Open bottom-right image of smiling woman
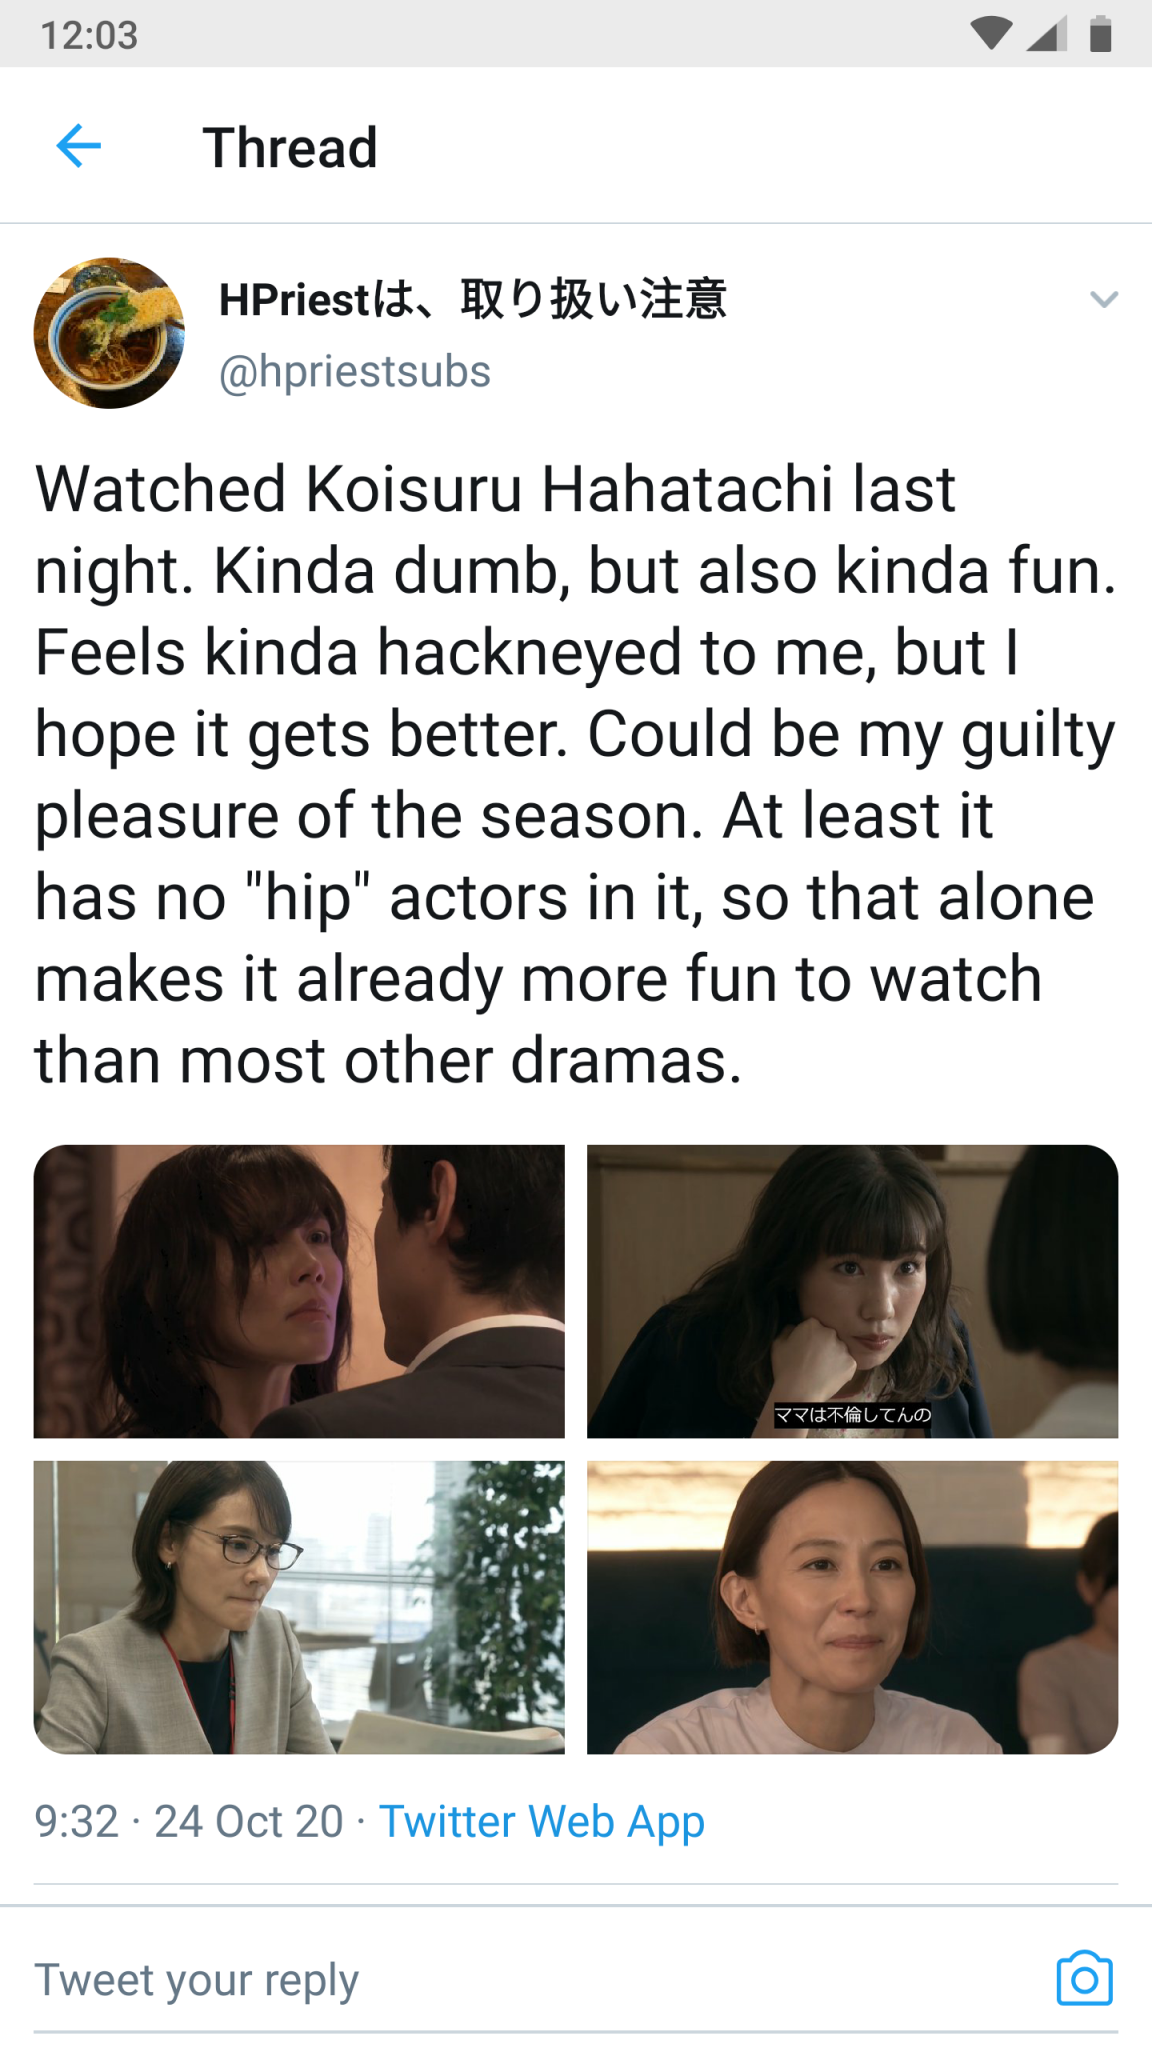Image resolution: width=1152 pixels, height=2048 pixels. pos(852,1607)
